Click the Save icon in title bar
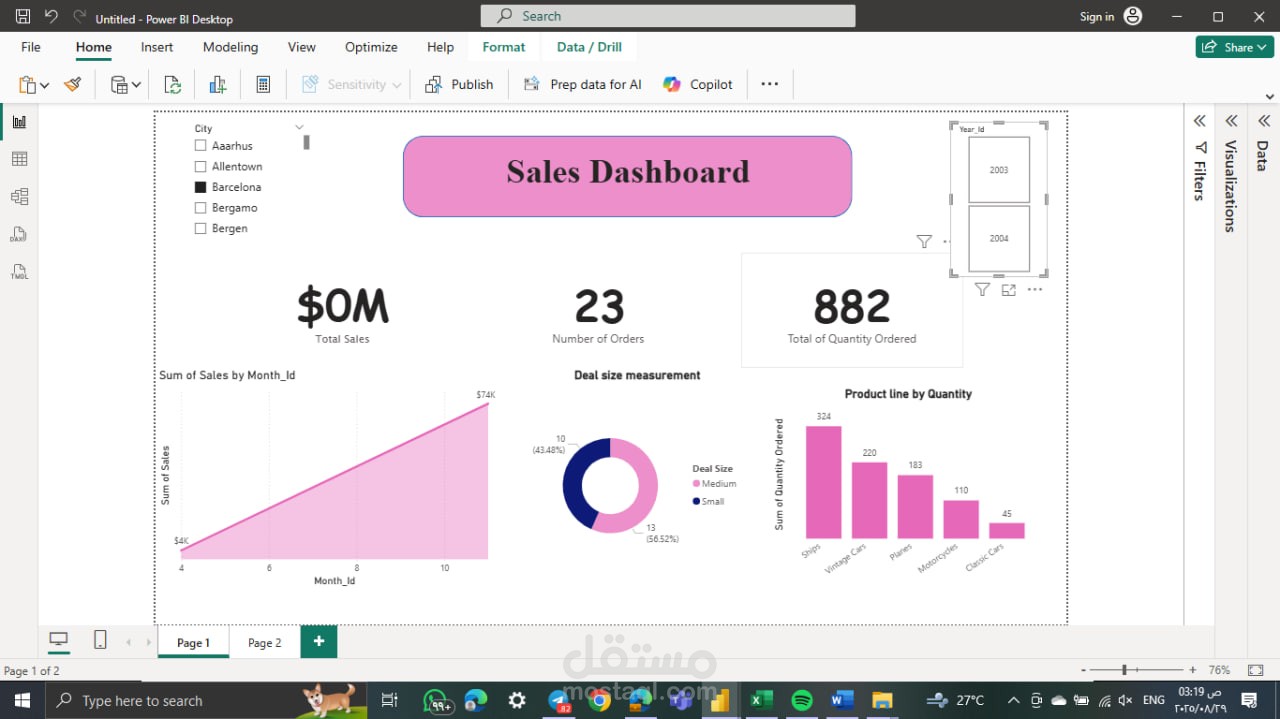The height and width of the screenshot is (719, 1280). [x=23, y=17]
